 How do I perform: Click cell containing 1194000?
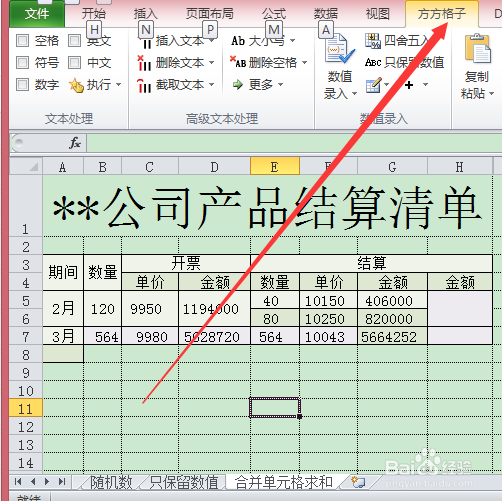click(214, 309)
